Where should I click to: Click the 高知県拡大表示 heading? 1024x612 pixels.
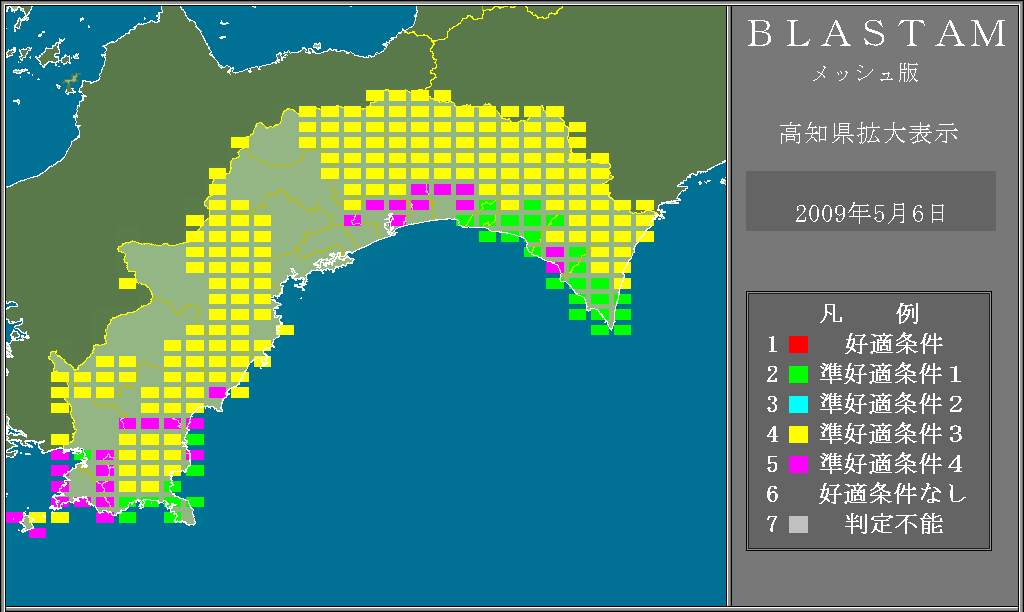[869, 133]
